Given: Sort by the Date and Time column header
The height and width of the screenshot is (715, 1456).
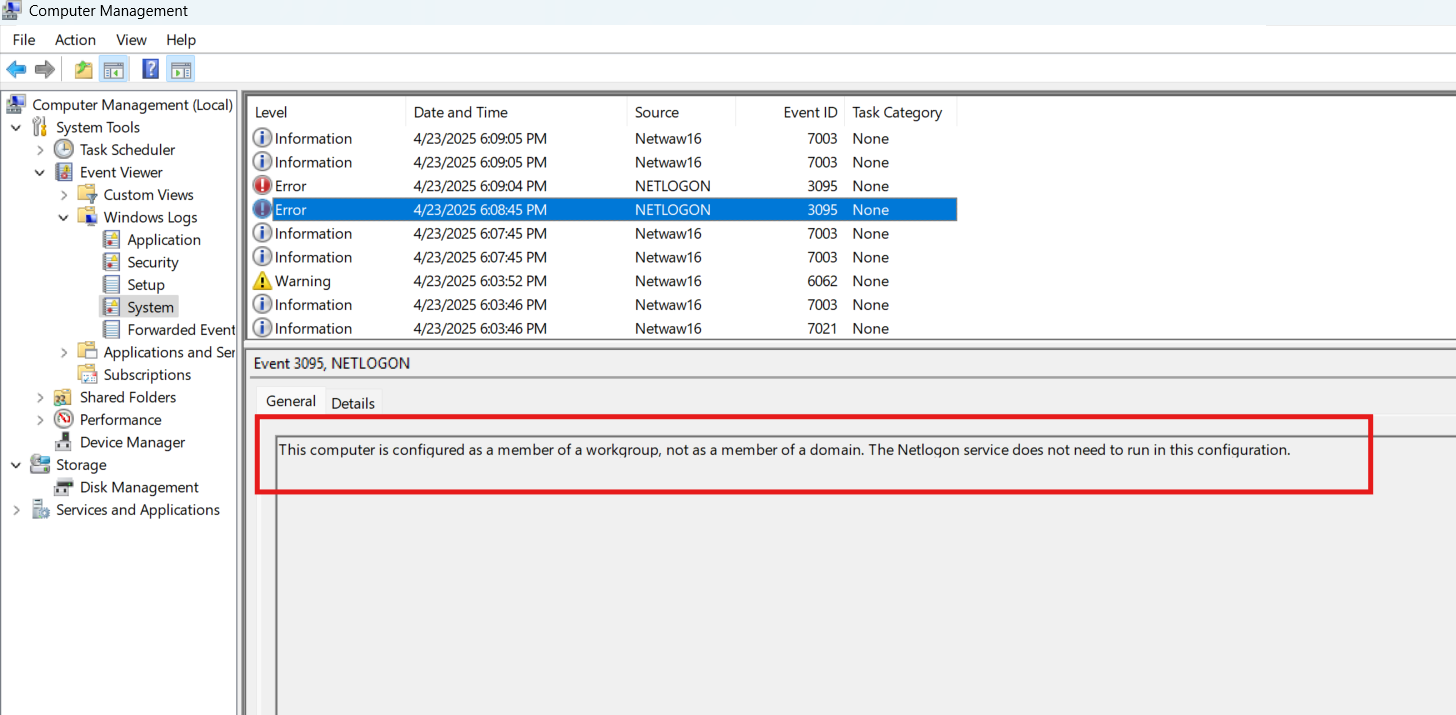Looking at the screenshot, I should pyautogui.click(x=516, y=112).
